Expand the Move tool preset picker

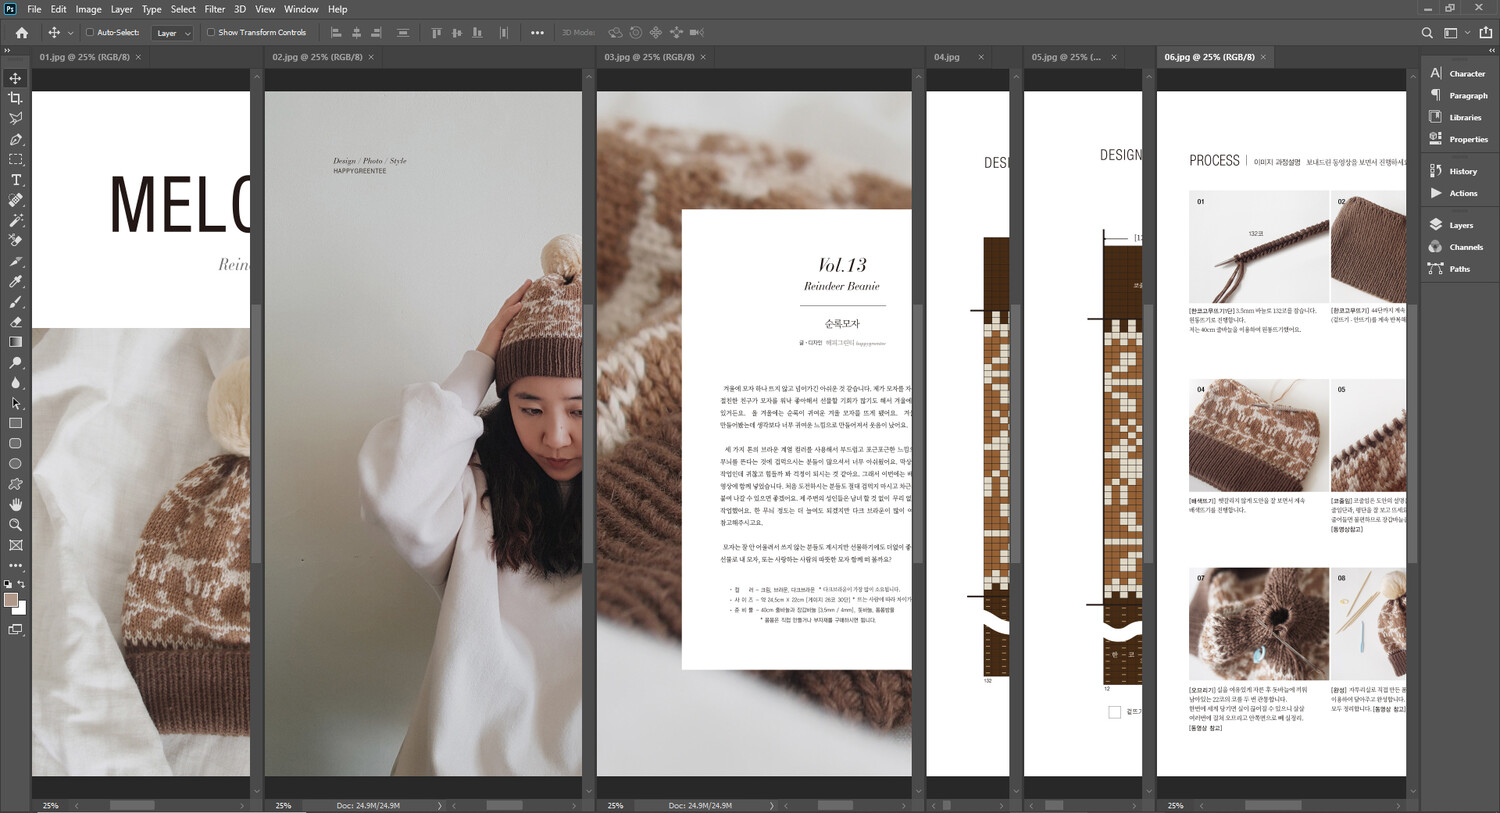[70, 33]
